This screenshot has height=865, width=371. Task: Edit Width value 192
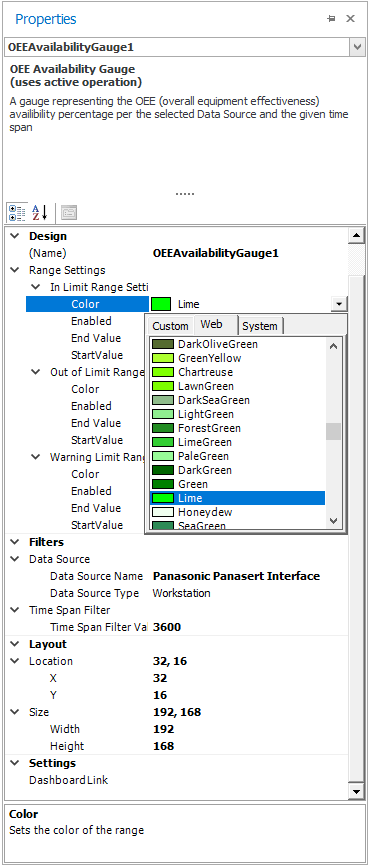coord(163,729)
